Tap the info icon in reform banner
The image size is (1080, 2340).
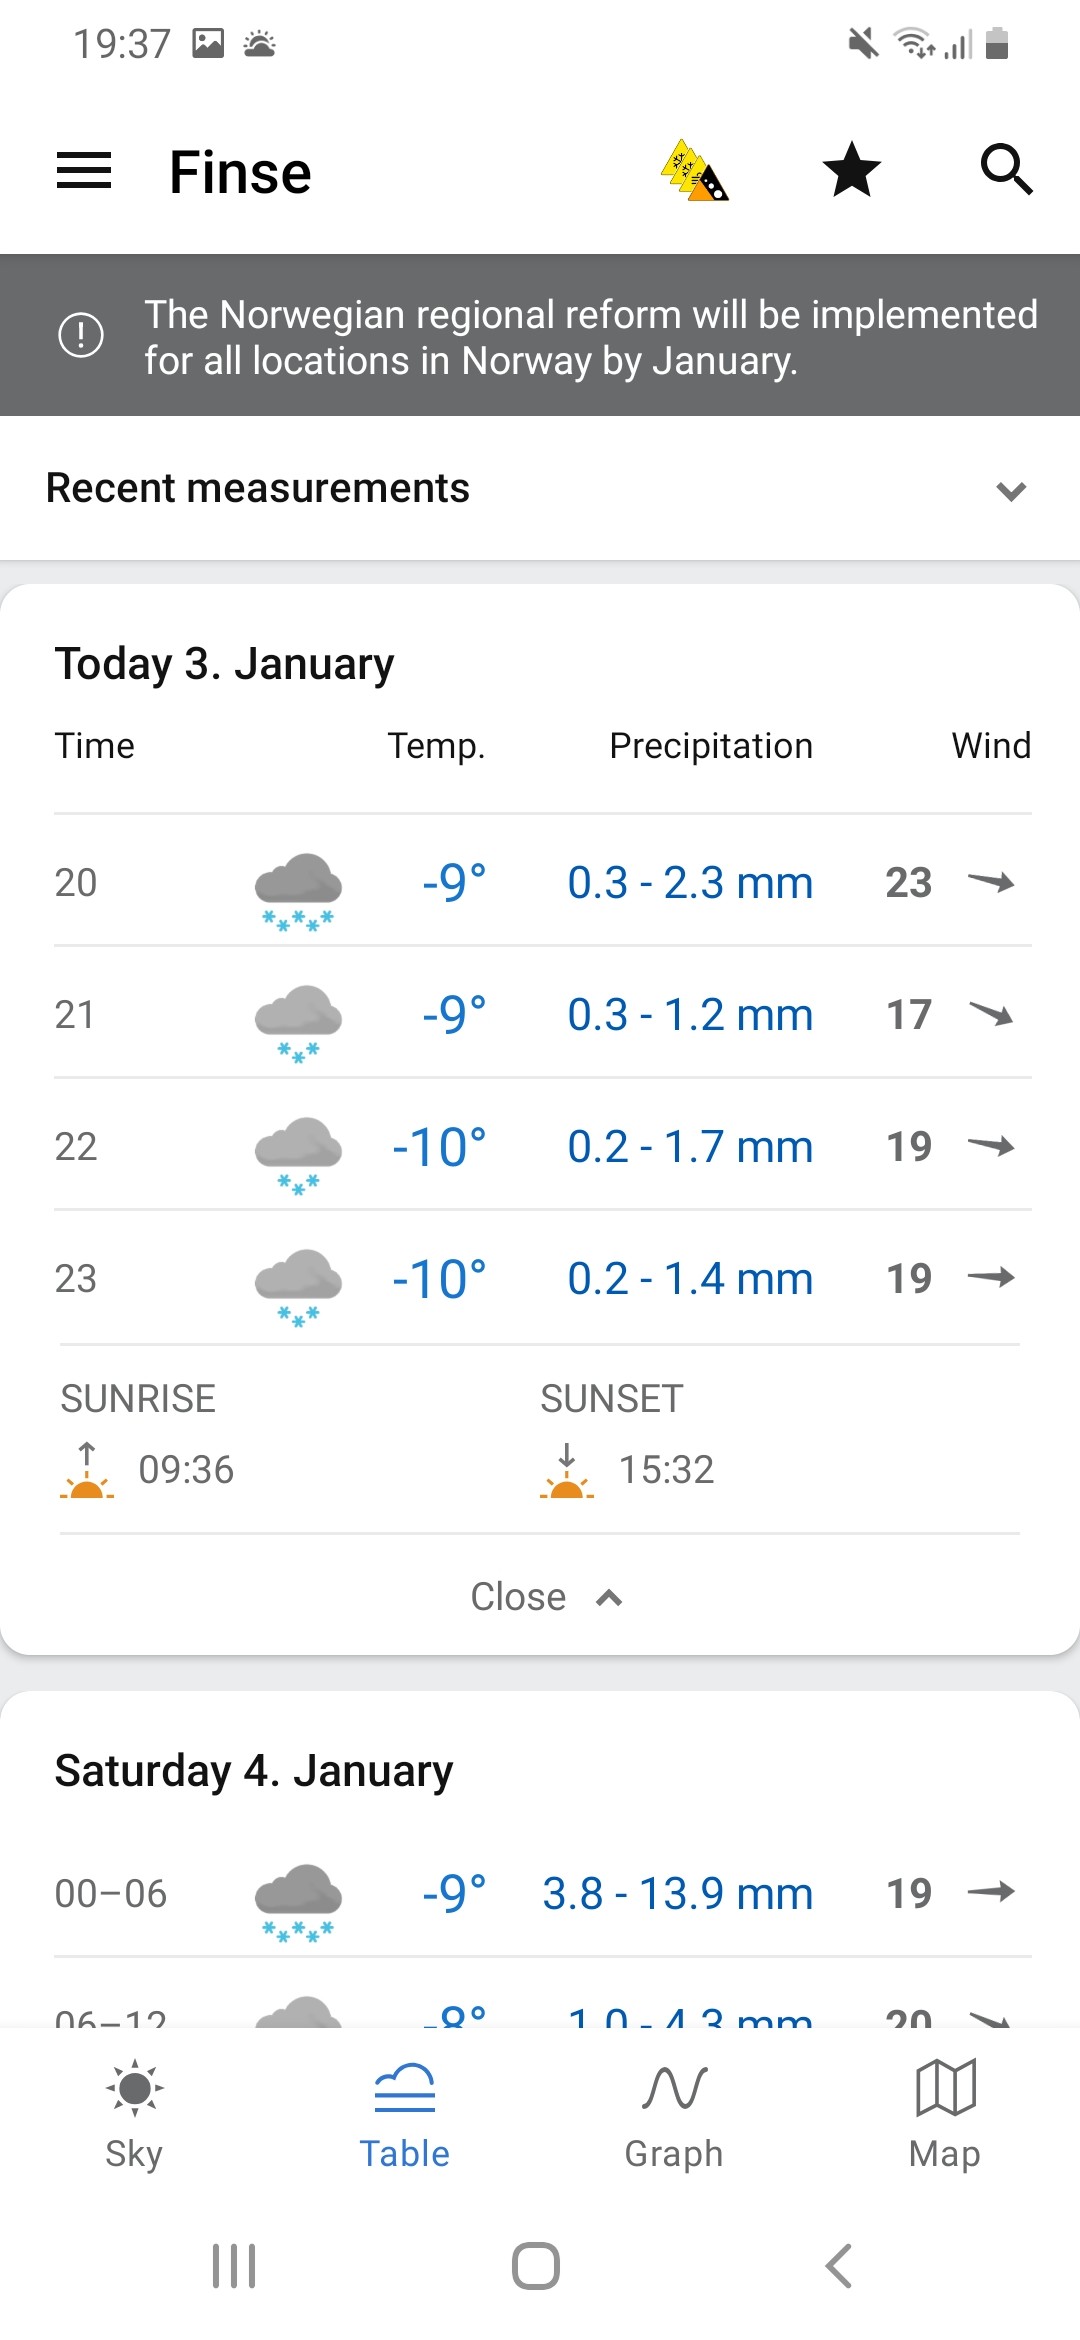point(81,335)
